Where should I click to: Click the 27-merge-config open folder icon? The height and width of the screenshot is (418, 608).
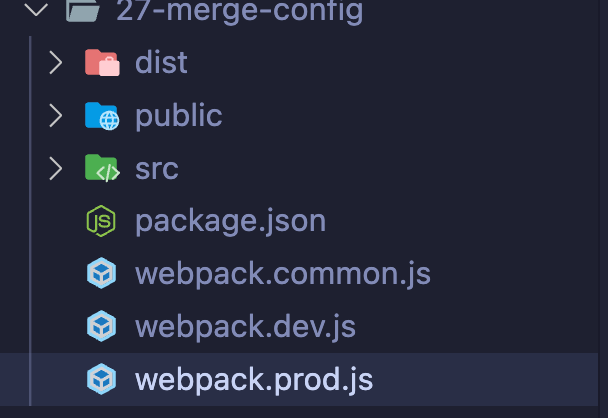click(83, 10)
